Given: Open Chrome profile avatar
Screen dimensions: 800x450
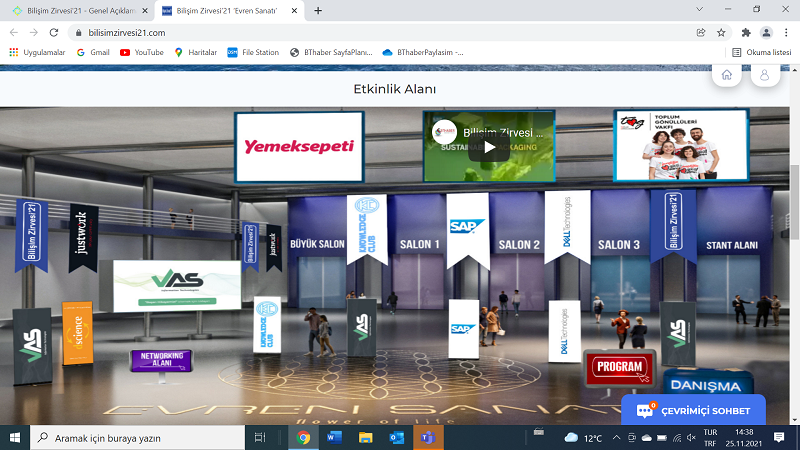Looking at the screenshot, I should [x=766, y=33].
